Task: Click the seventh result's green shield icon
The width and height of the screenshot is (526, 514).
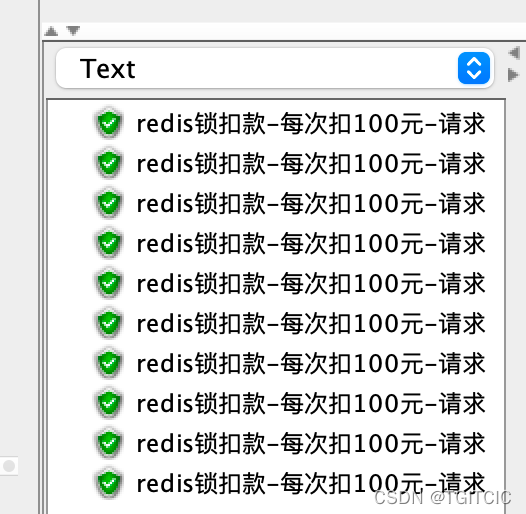Action: click(109, 363)
